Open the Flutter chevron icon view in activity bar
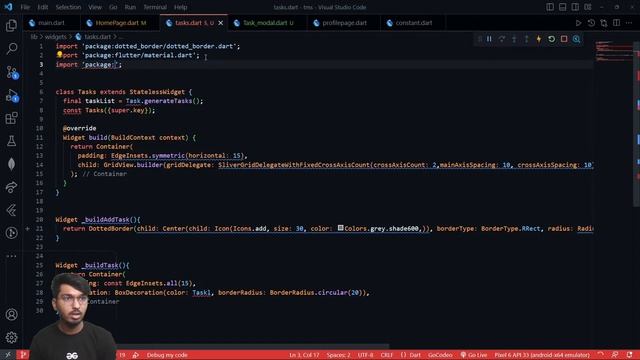Image resolution: width=640 pixels, height=360 pixels. (11, 210)
